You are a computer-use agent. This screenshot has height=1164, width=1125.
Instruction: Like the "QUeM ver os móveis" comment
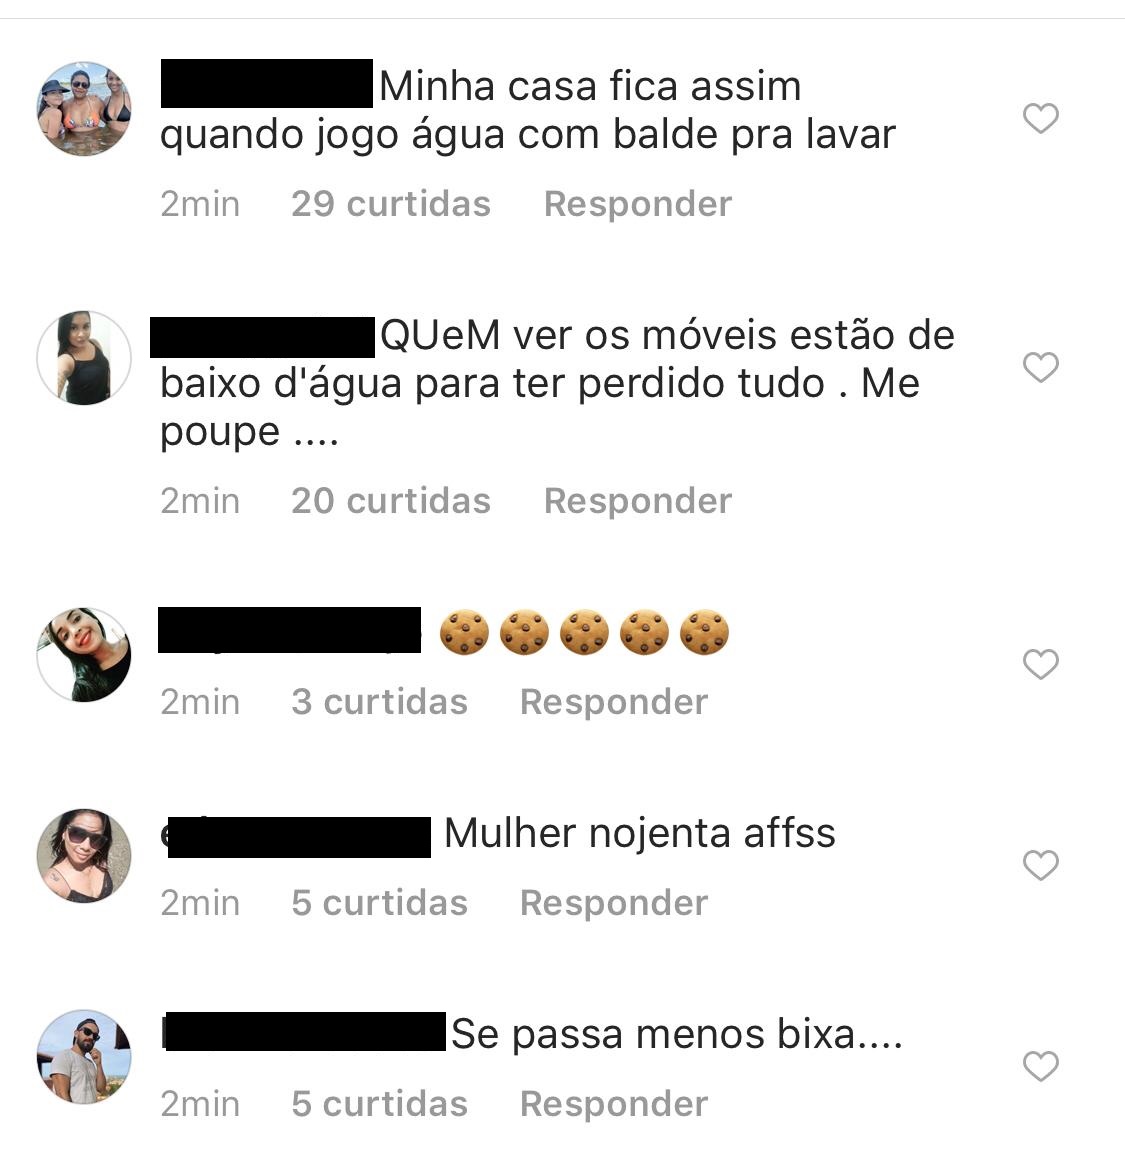coord(1040,367)
